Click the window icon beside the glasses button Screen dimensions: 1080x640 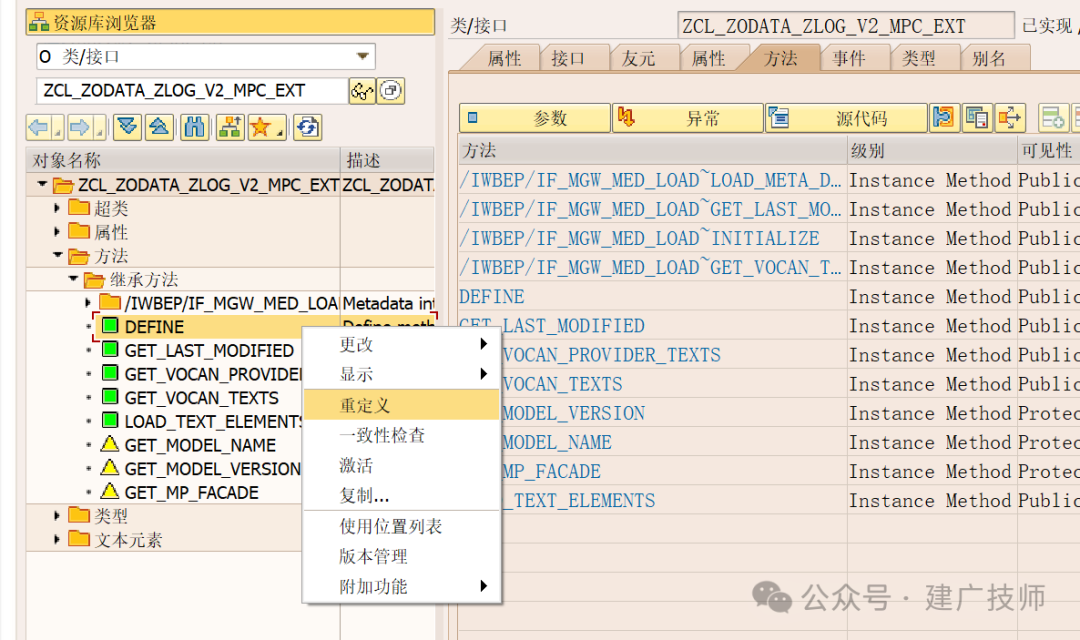[391, 91]
